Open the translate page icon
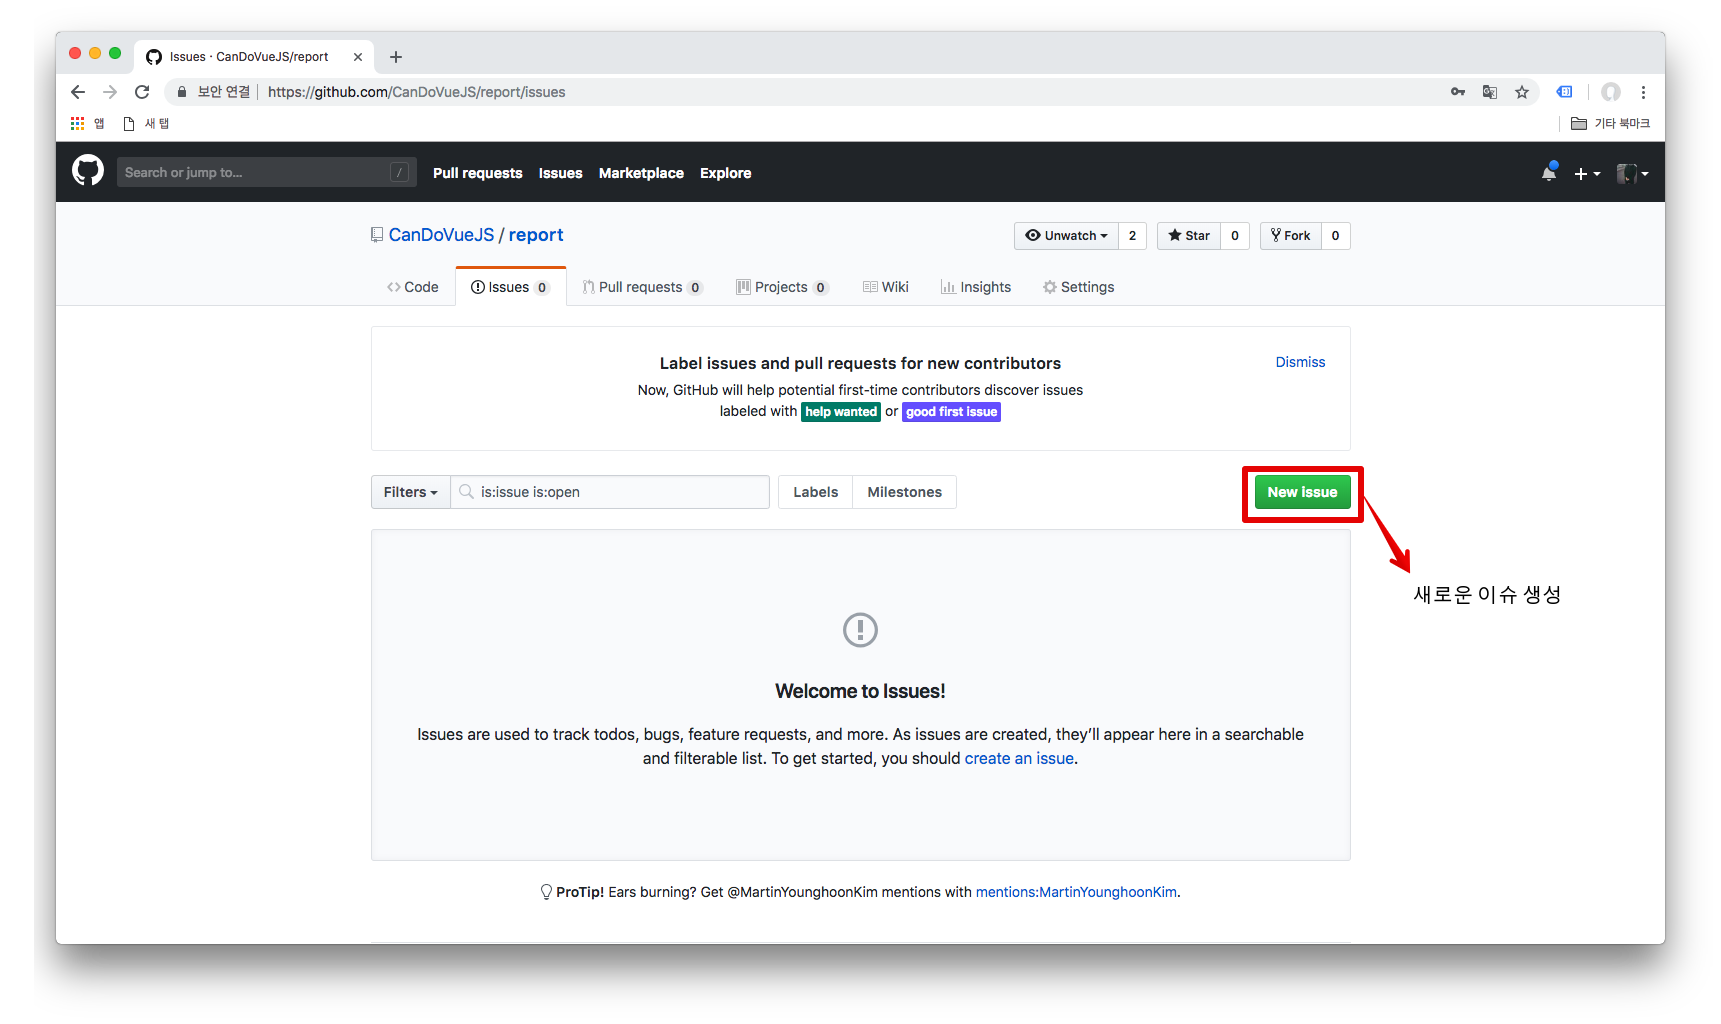 (x=1490, y=92)
